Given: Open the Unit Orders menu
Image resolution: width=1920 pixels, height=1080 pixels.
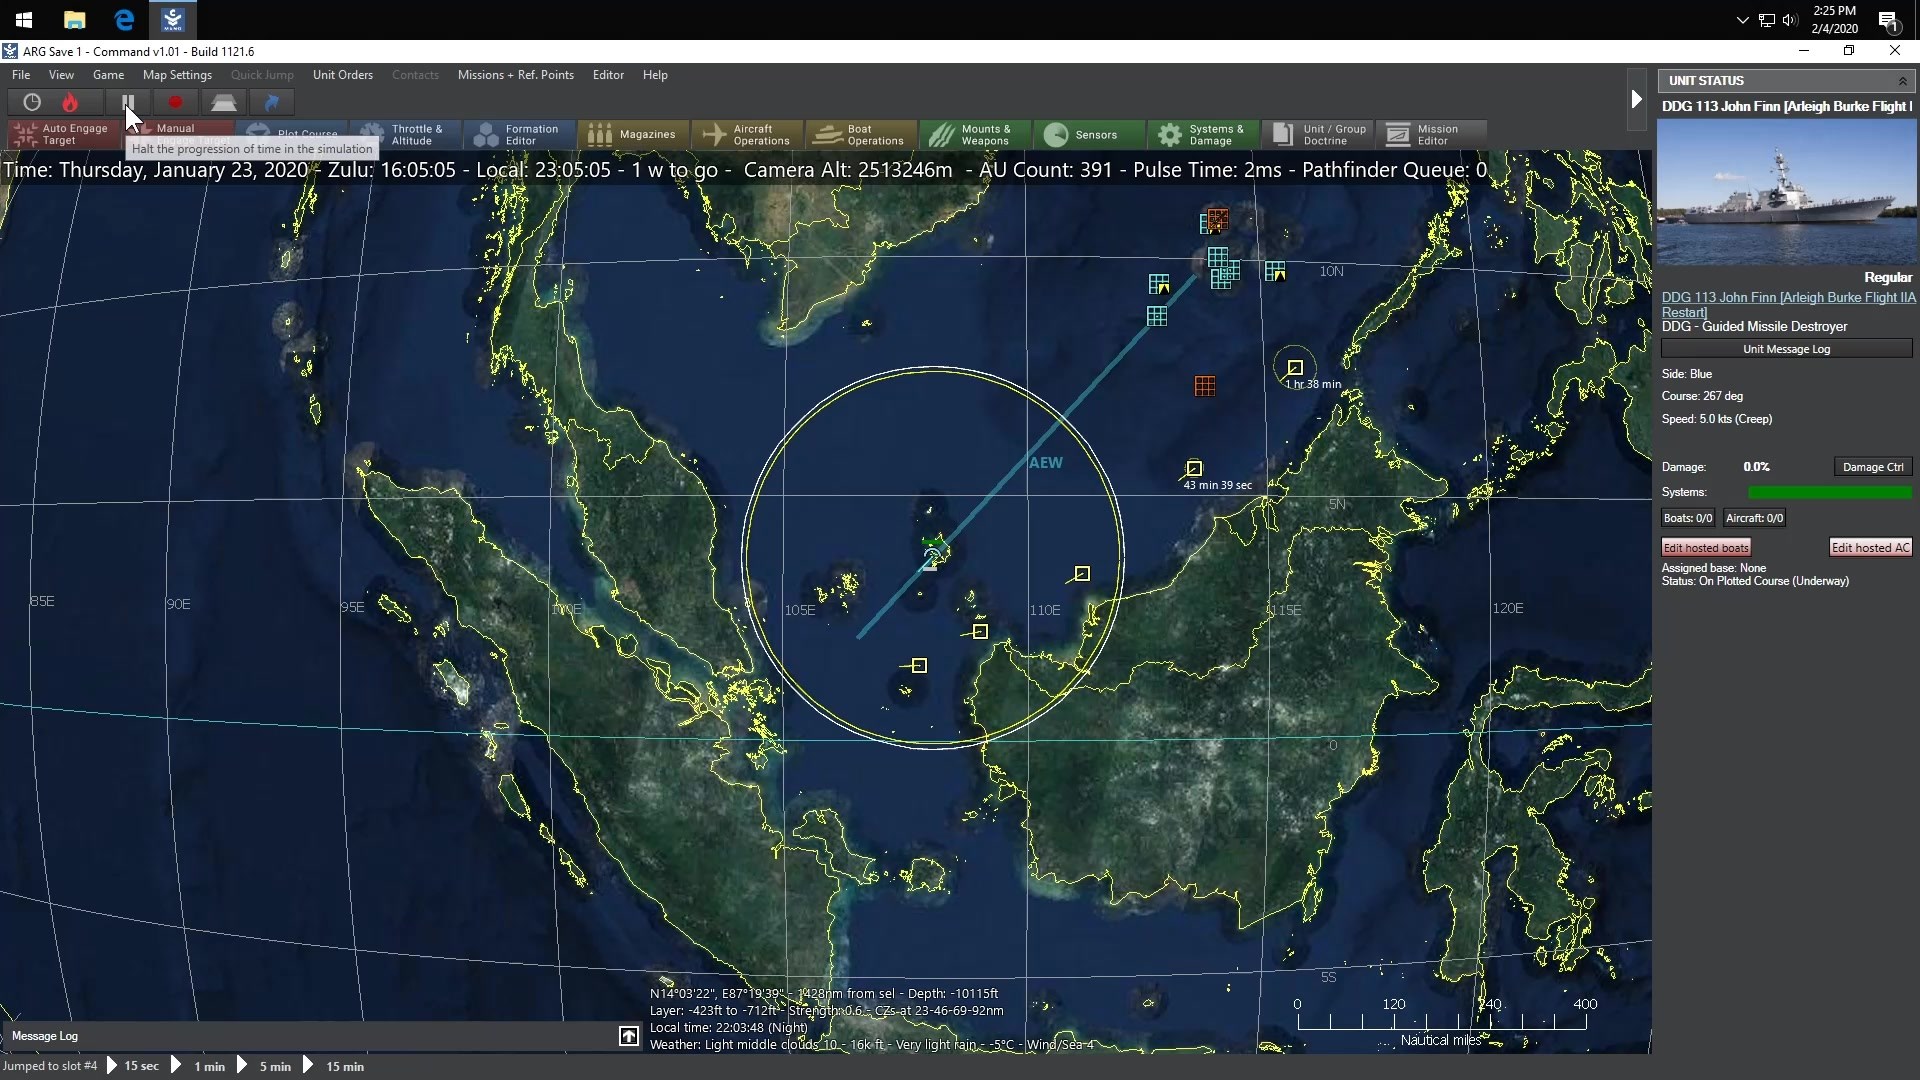Looking at the screenshot, I should click(343, 75).
